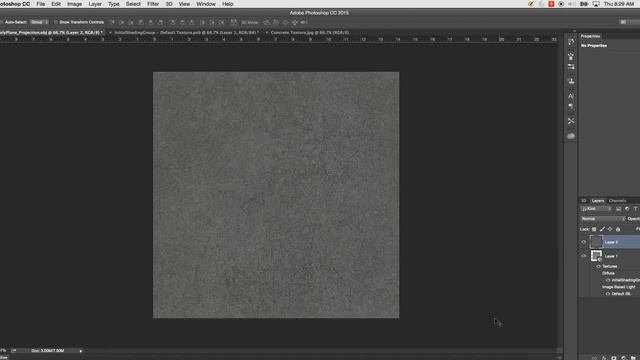Image resolution: width=640 pixels, height=360 pixels.
Task: Click the link layers icon
Action: click(x=594, y=358)
